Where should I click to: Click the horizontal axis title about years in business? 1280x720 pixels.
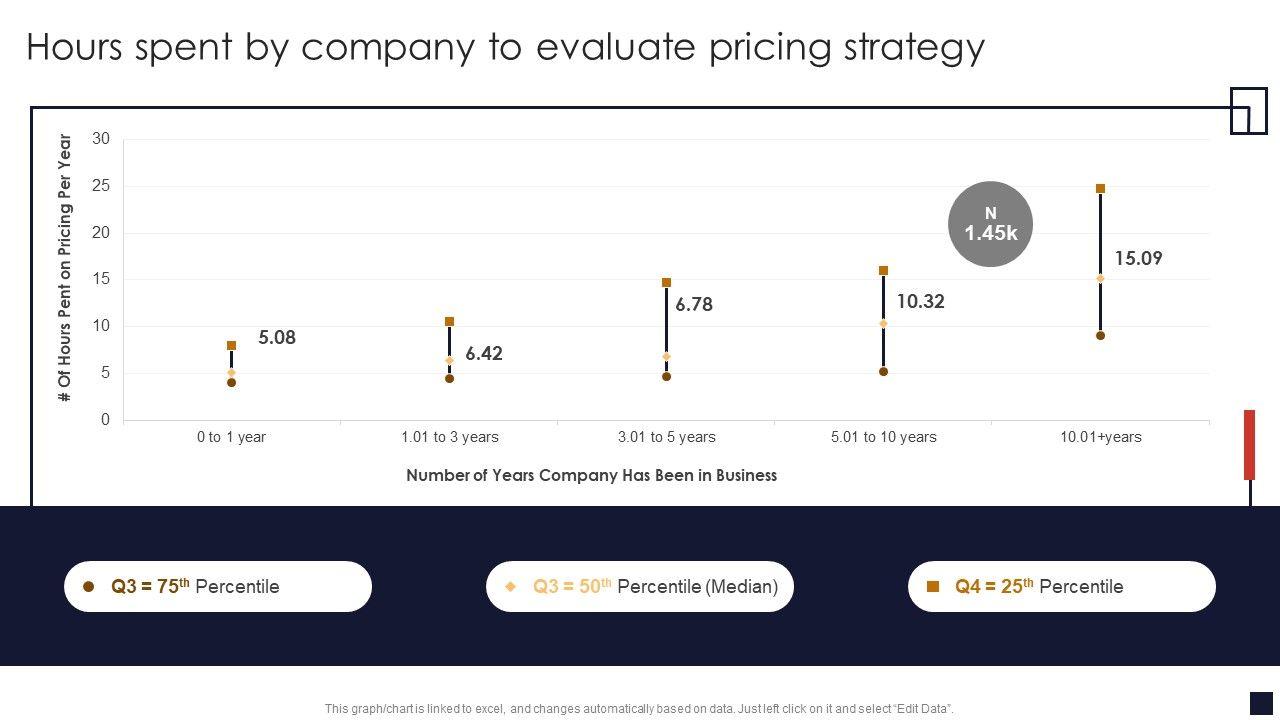coord(591,476)
